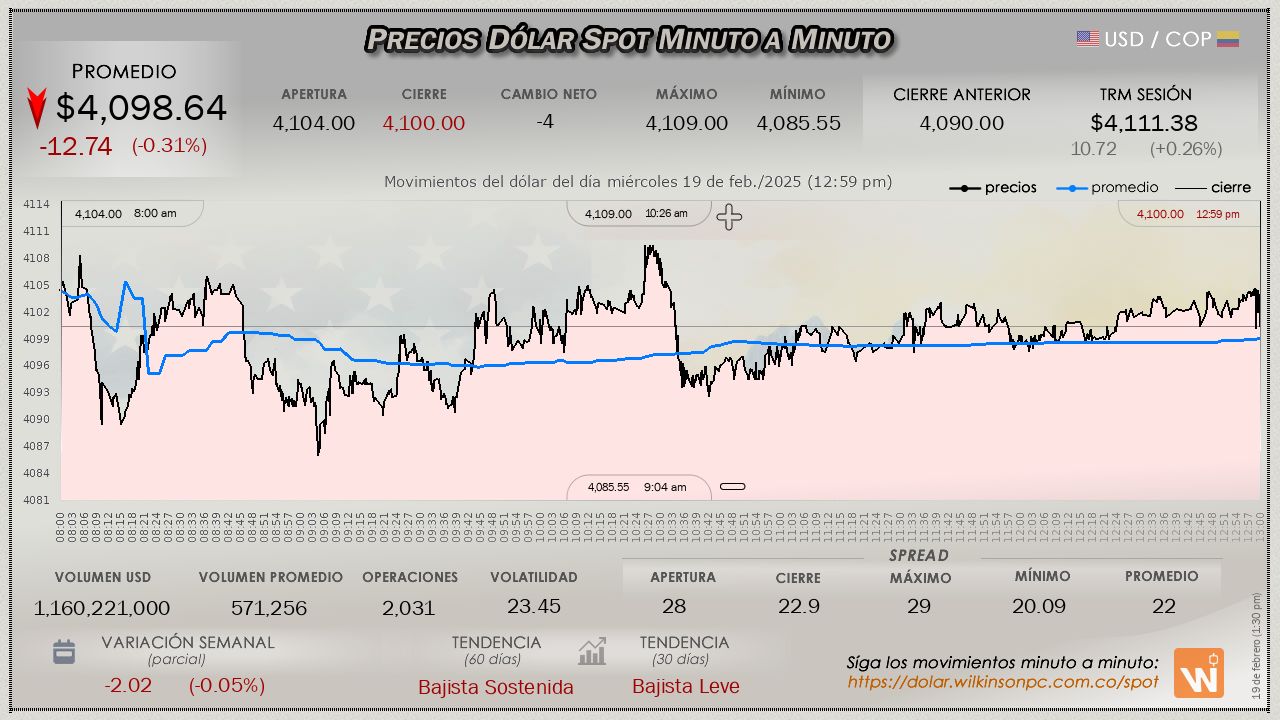This screenshot has width=1280, height=720.
Task: Click the Promedio price $4,098.64
Action: pos(141,108)
